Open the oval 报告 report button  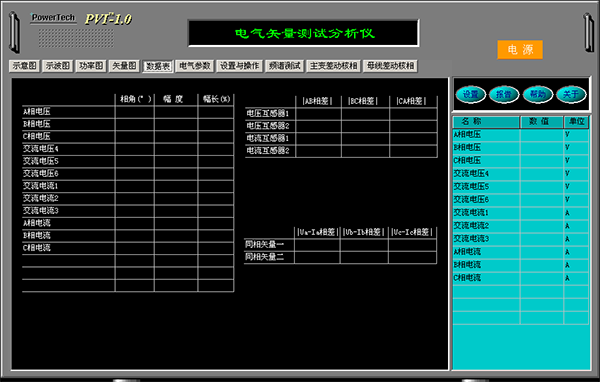click(x=504, y=94)
